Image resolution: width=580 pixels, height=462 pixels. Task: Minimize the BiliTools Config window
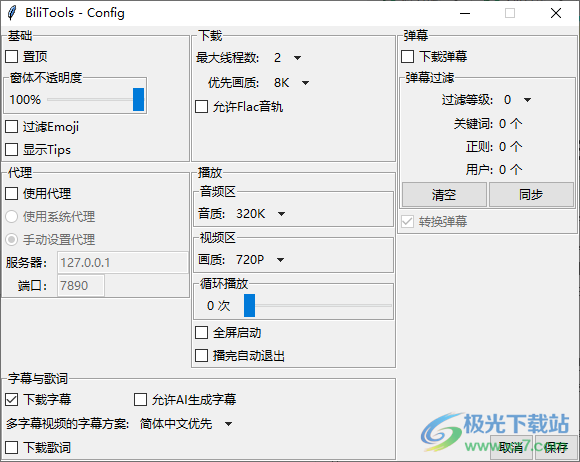pos(465,13)
